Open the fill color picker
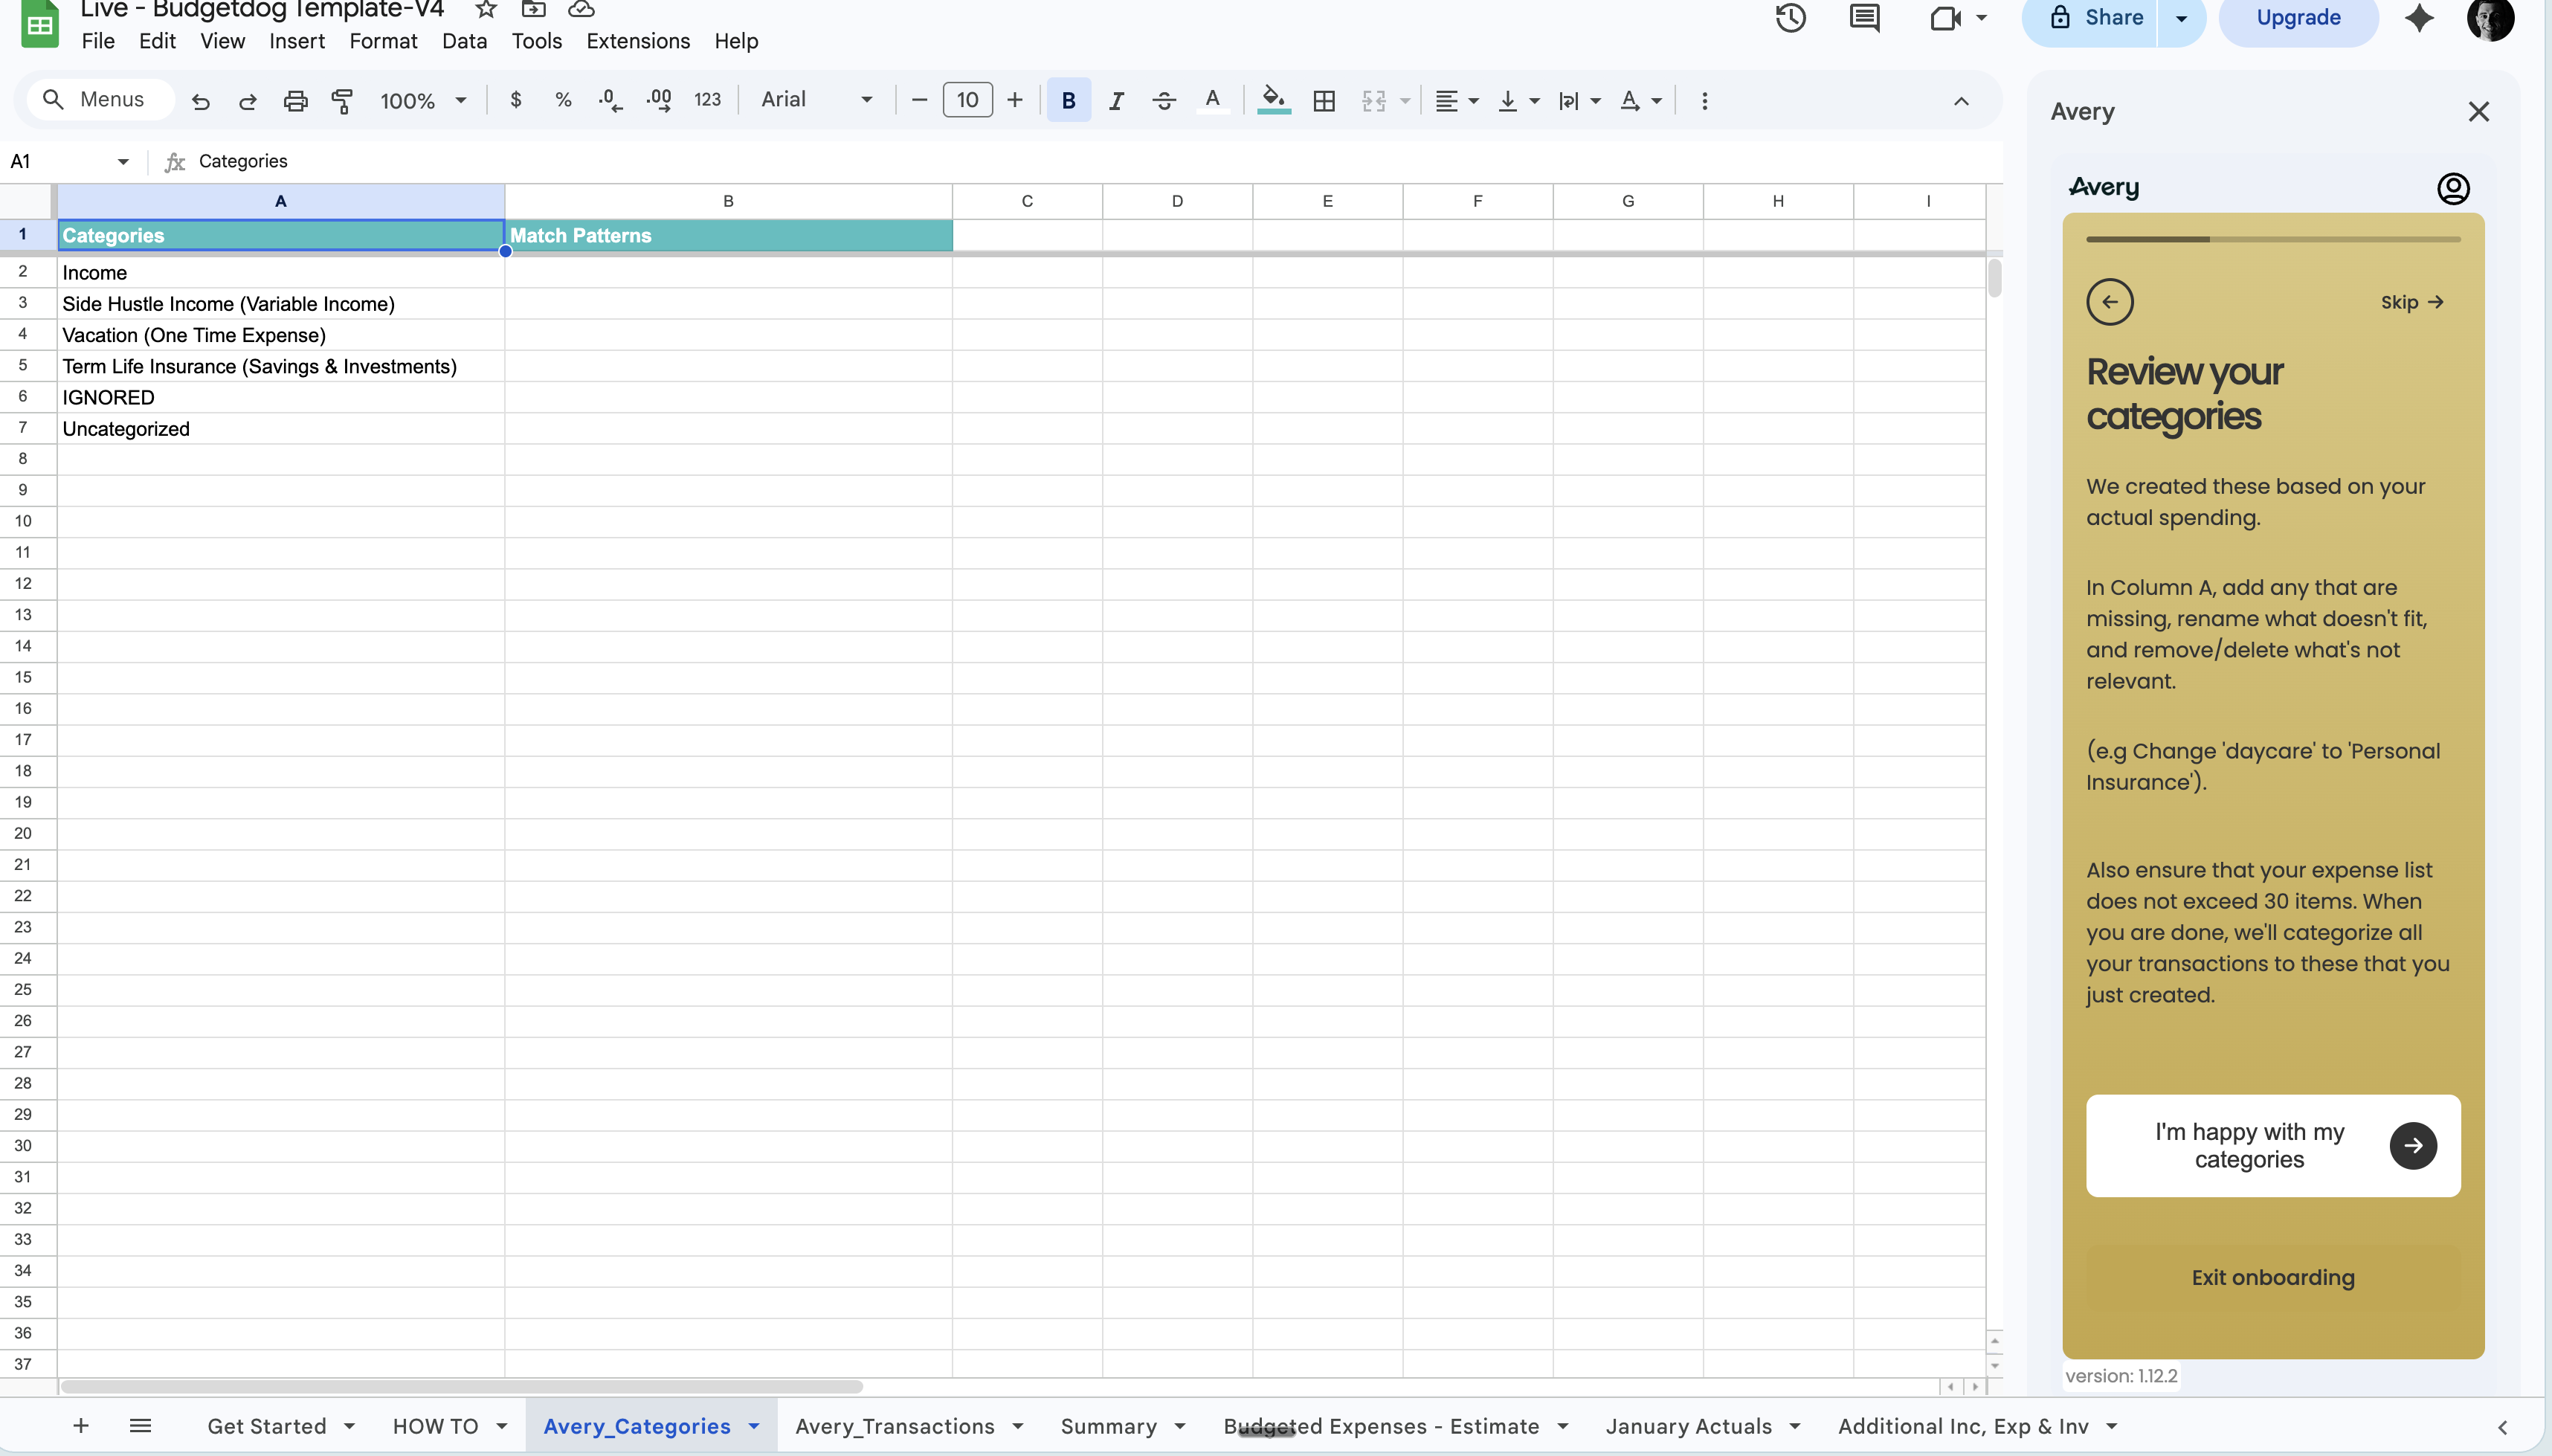This screenshot has height=1456, width=2552. 1272,100
